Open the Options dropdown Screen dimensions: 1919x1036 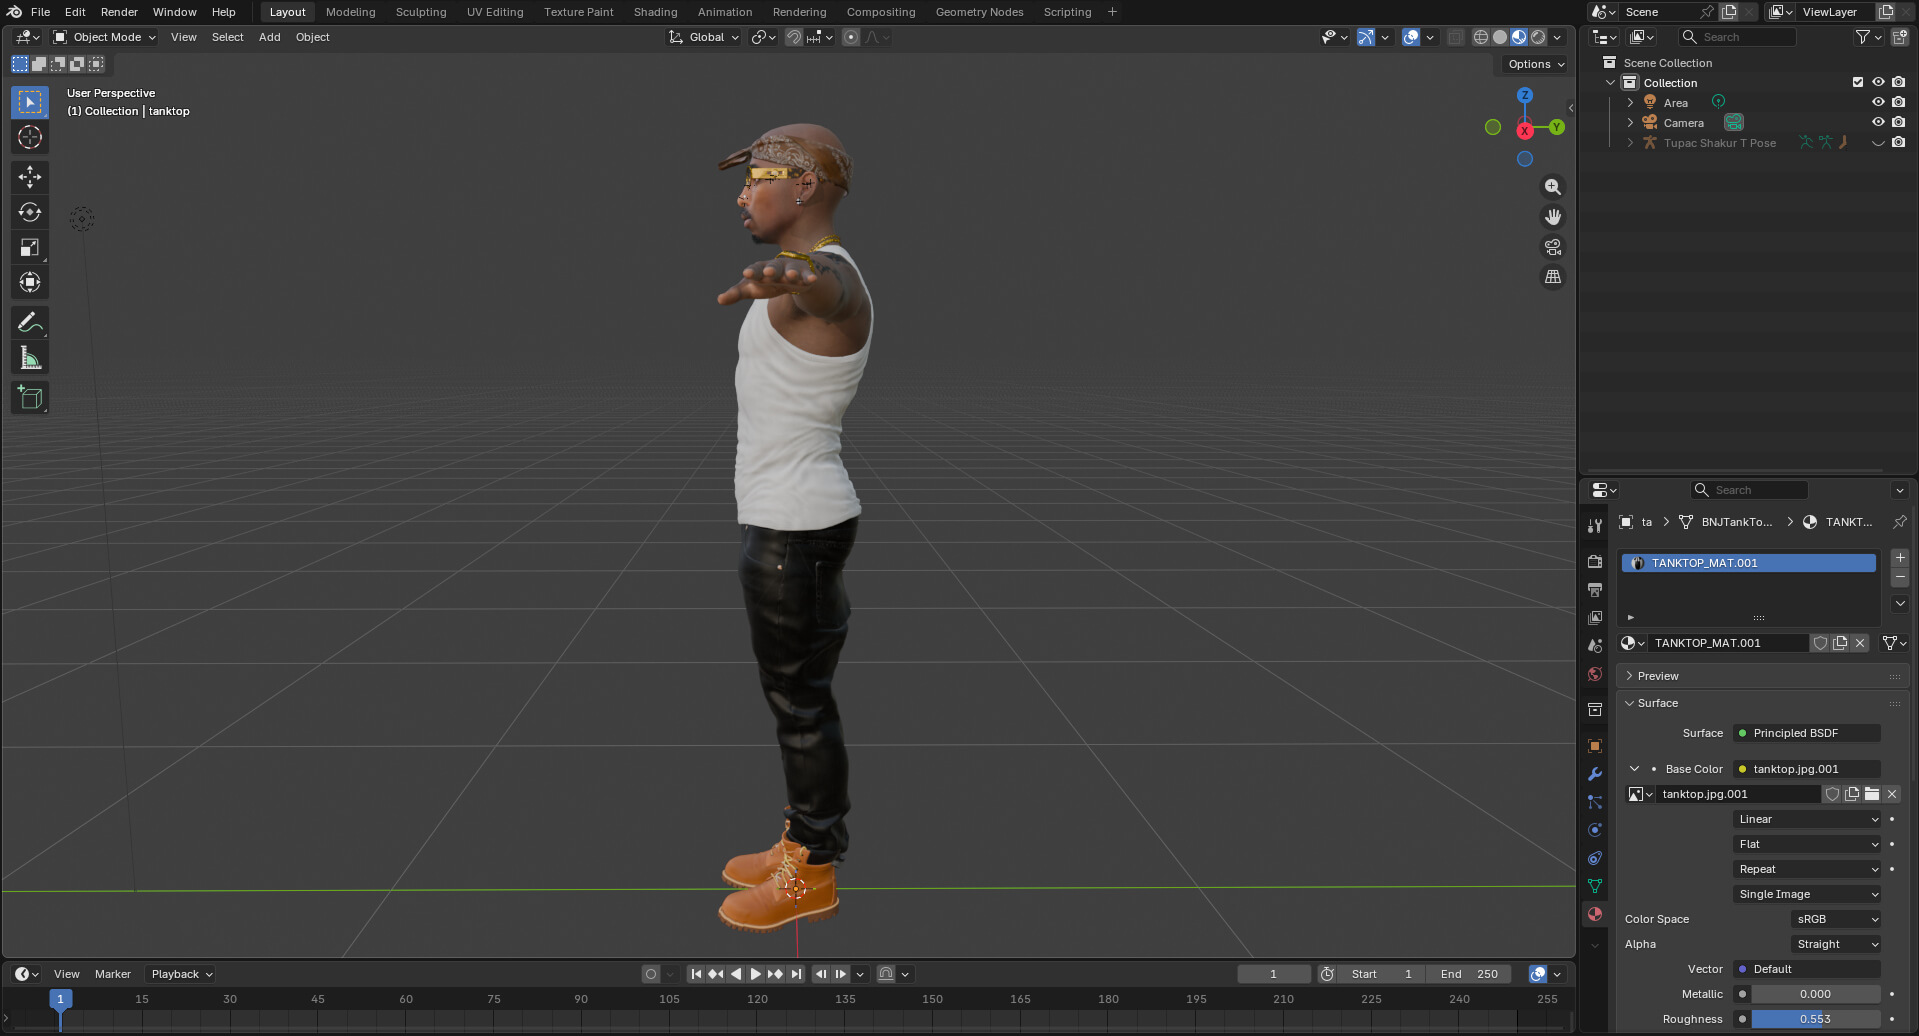[1535, 64]
